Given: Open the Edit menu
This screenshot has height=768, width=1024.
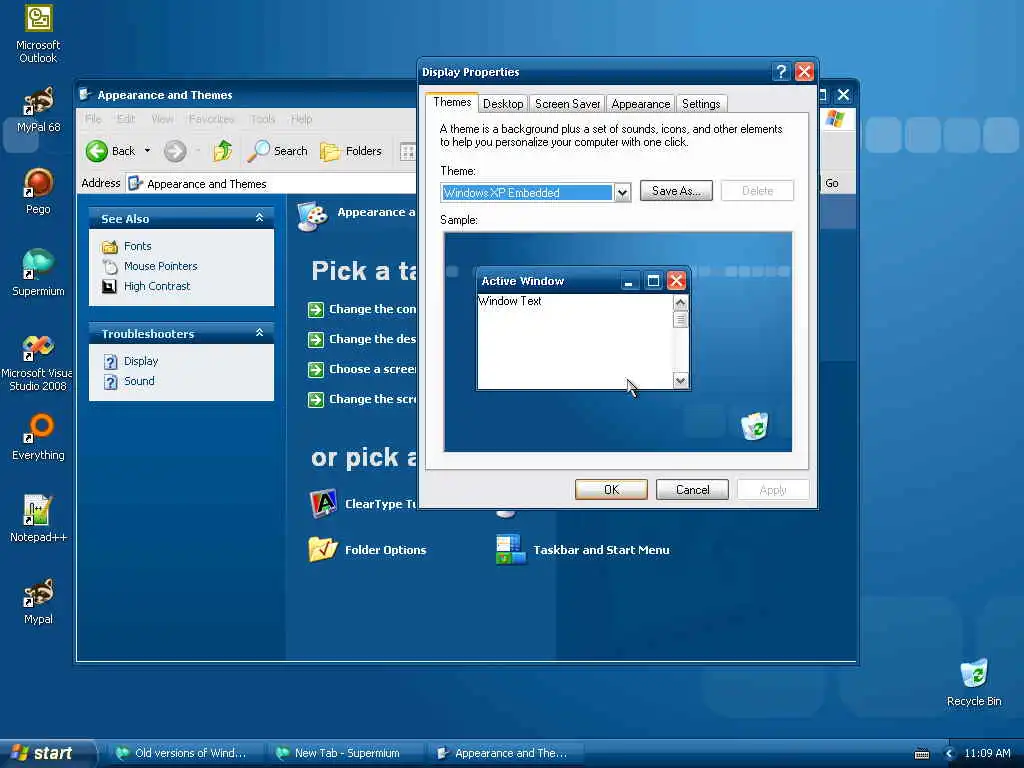Looking at the screenshot, I should click(x=126, y=119).
